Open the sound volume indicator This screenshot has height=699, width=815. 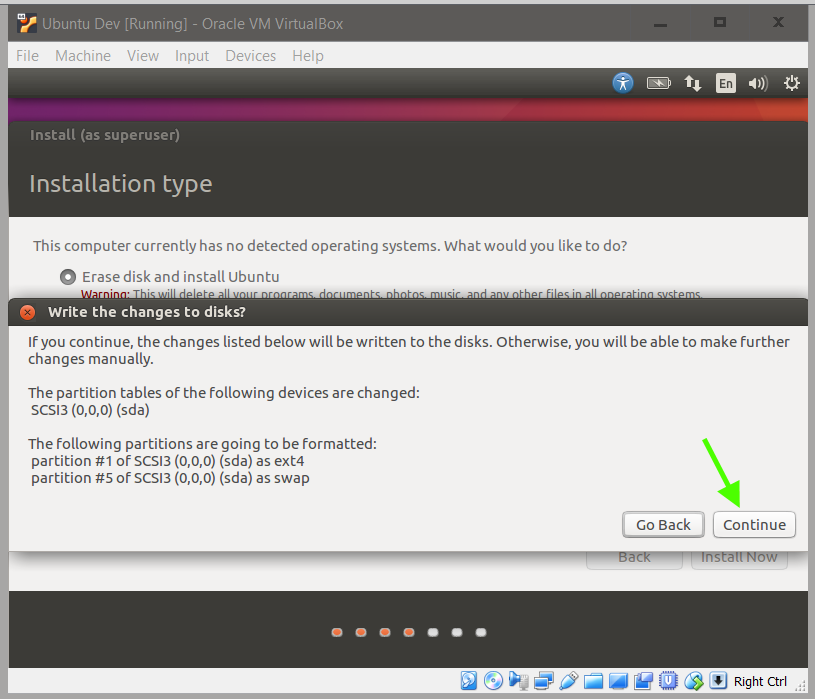tap(758, 83)
